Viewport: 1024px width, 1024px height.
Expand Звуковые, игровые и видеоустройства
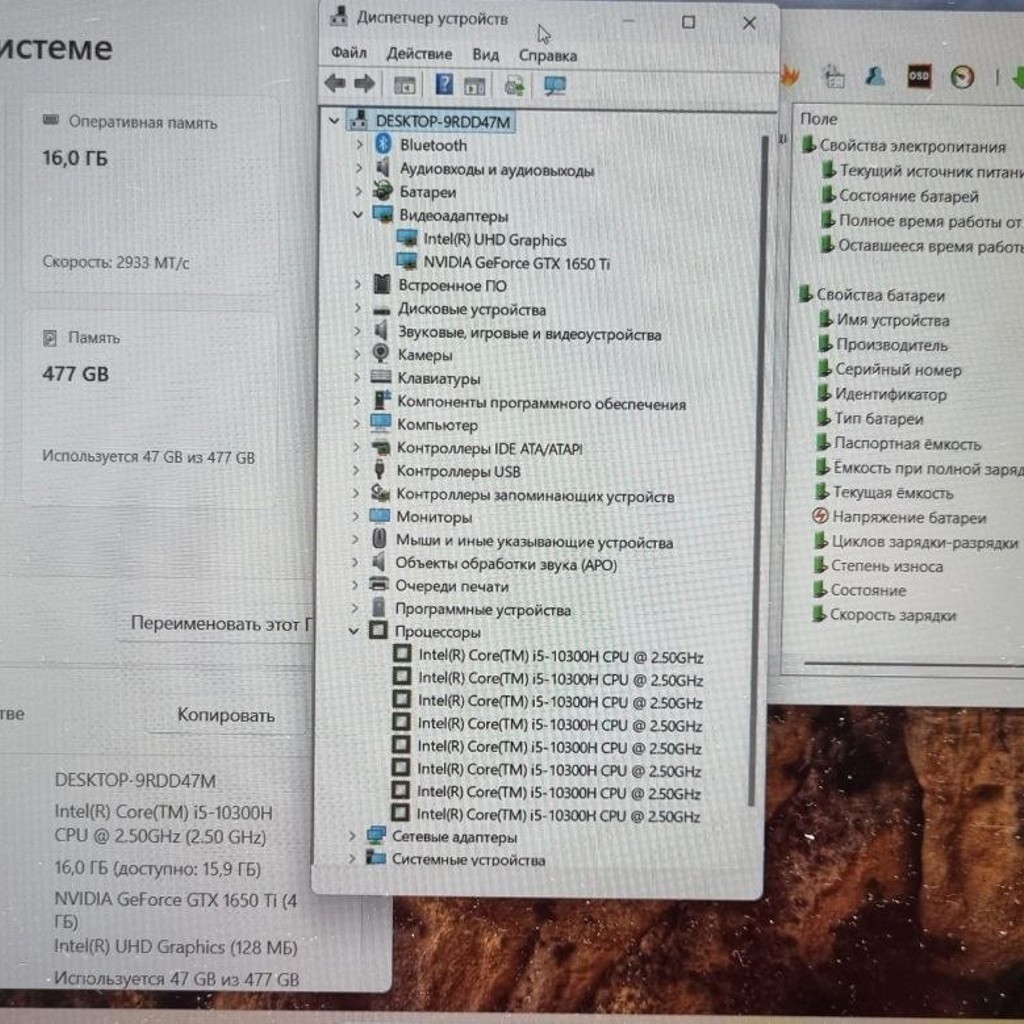357,332
